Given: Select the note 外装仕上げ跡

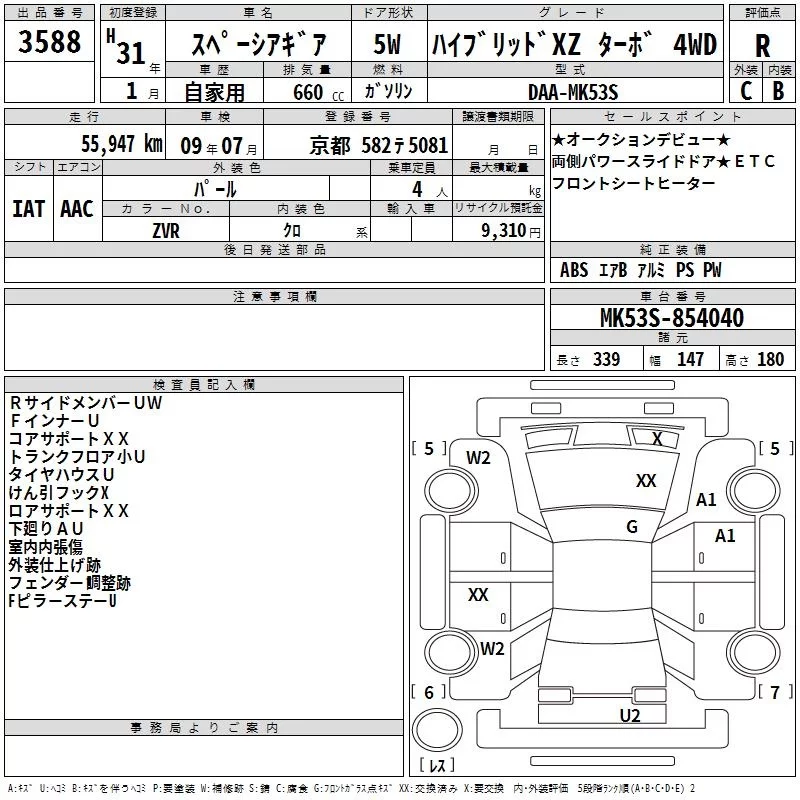Looking at the screenshot, I should (55, 565).
